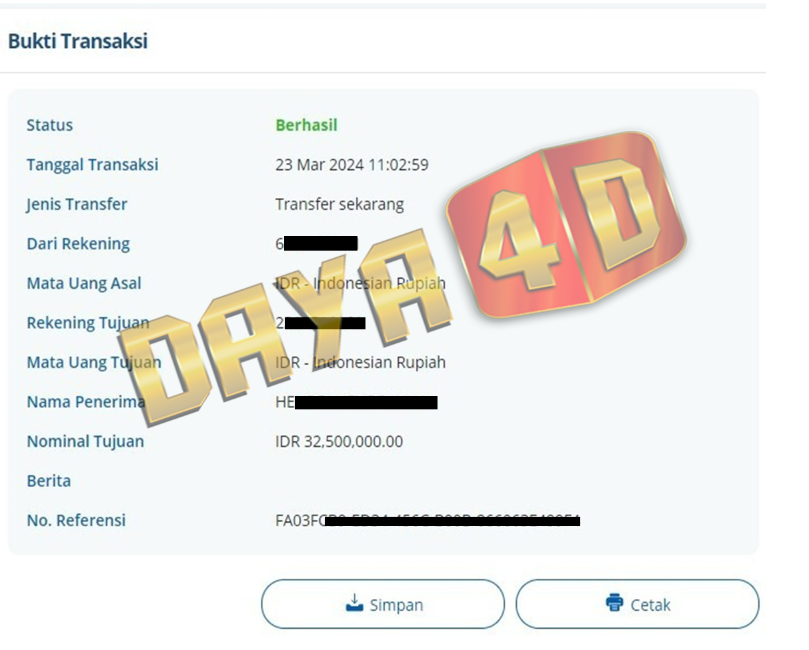Click the Nominal Tujuan label
Viewport: 809px width, 650px height.
(85, 442)
